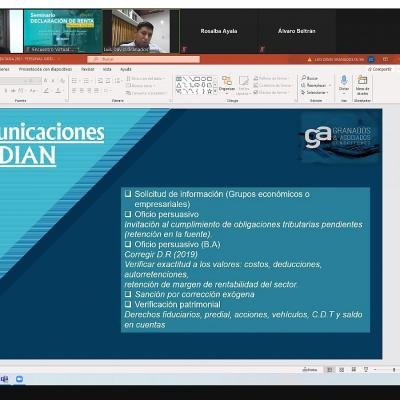The height and width of the screenshot is (400, 400).
Task: Open Dirección del texto dropdown
Action: click(146, 78)
